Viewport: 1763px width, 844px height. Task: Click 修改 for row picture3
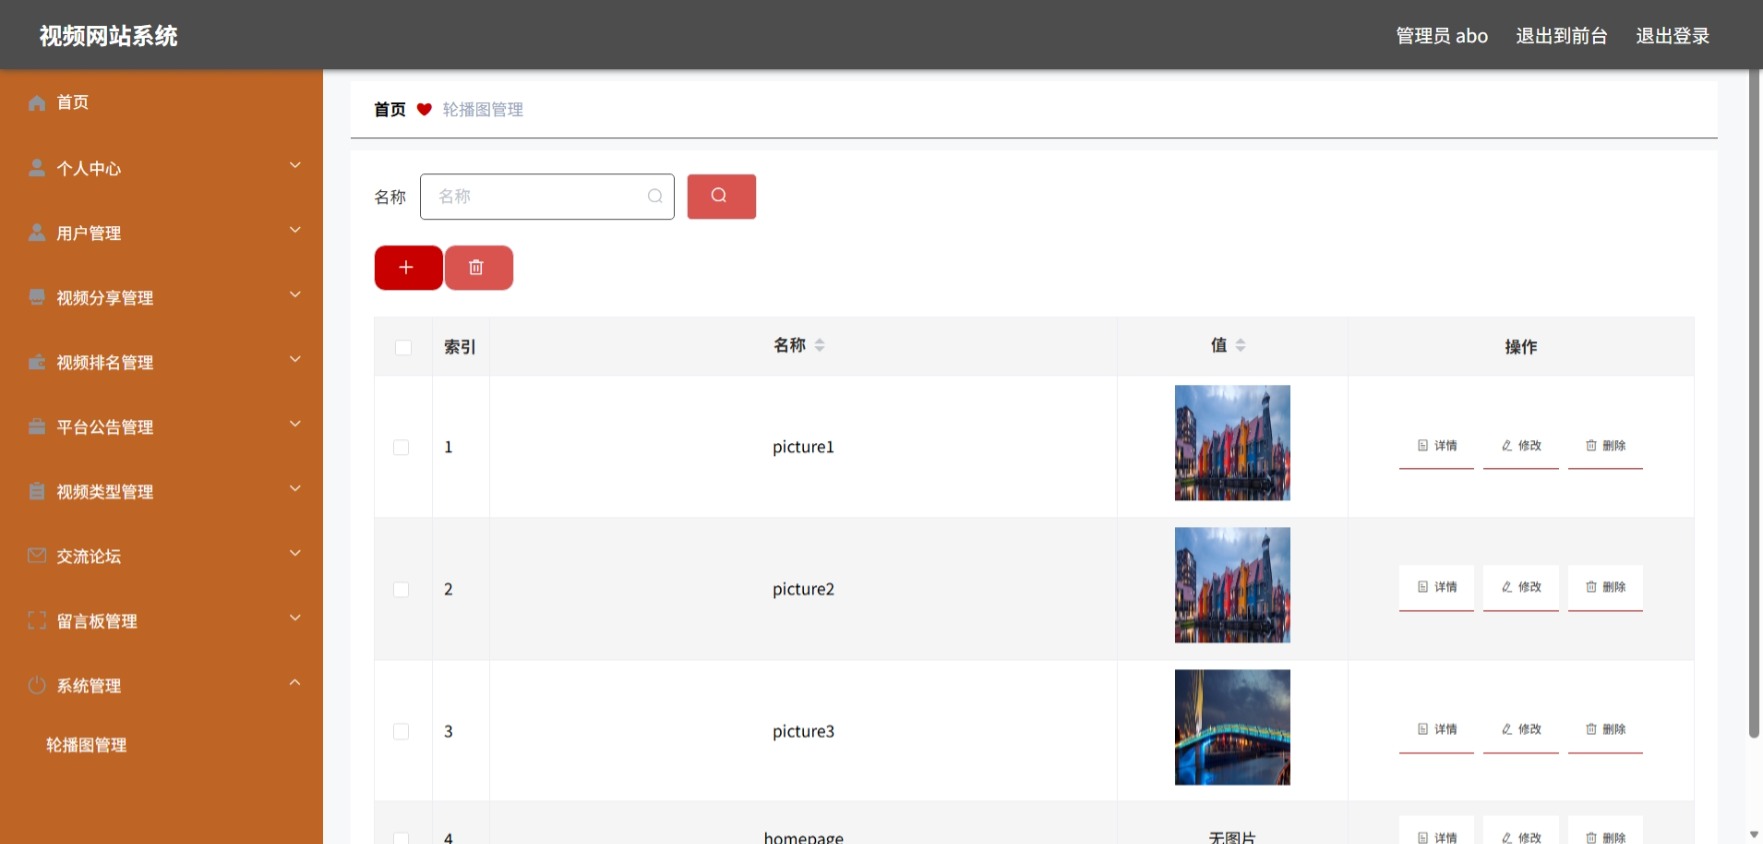(1521, 730)
